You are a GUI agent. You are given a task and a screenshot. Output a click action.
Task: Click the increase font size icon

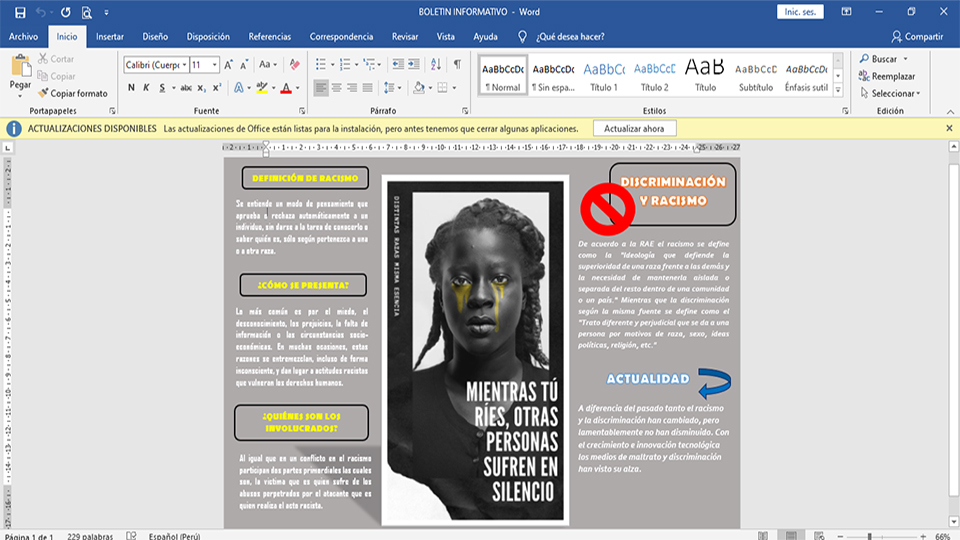tap(226, 64)
